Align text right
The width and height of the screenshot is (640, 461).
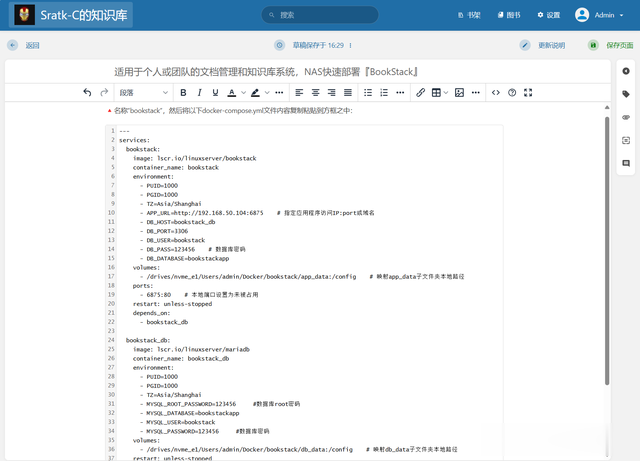point(331,93)
